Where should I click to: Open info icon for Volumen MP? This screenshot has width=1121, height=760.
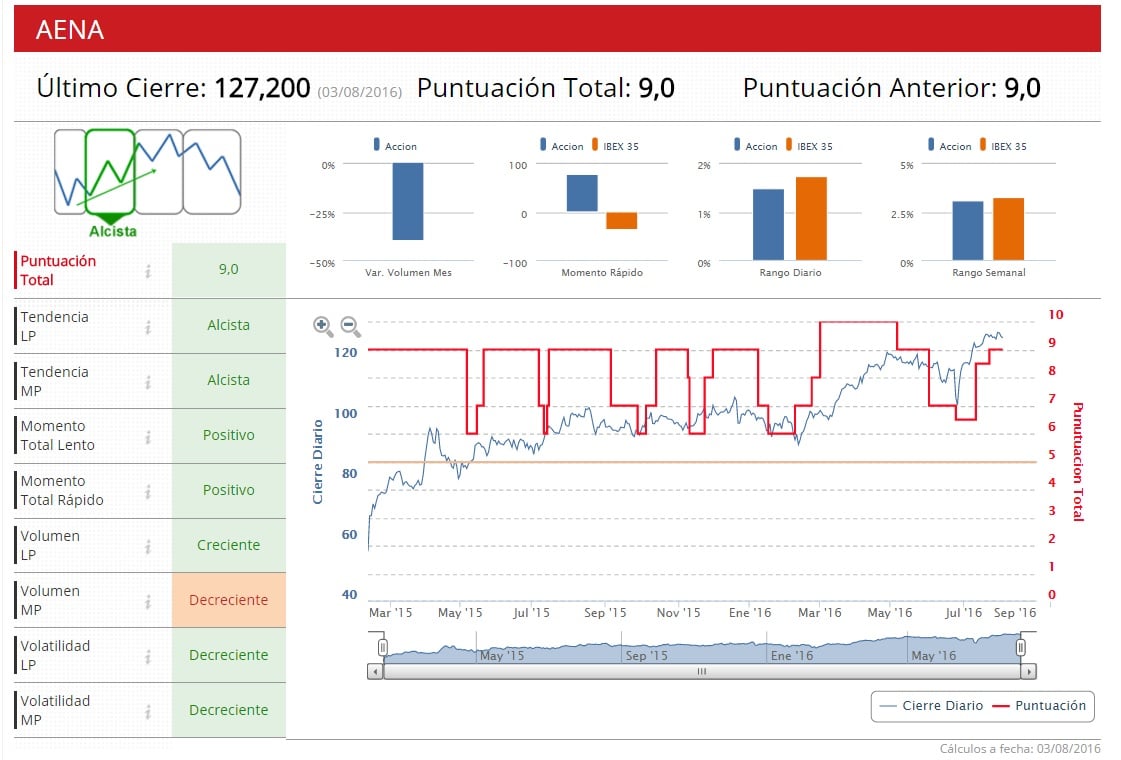[x=148, y=602]
